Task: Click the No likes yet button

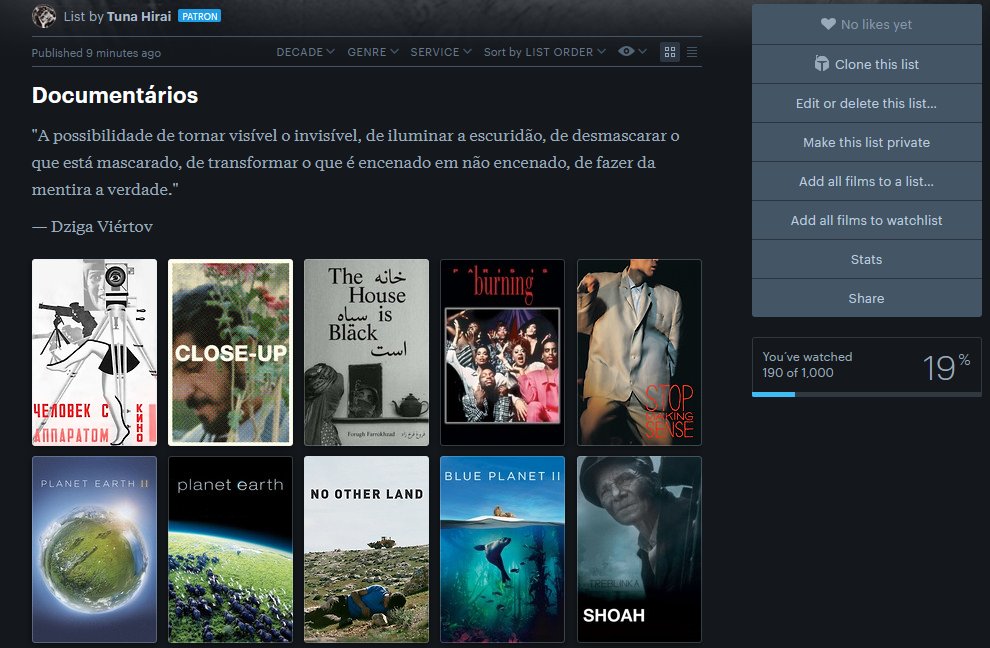Action: pos(866,24)
